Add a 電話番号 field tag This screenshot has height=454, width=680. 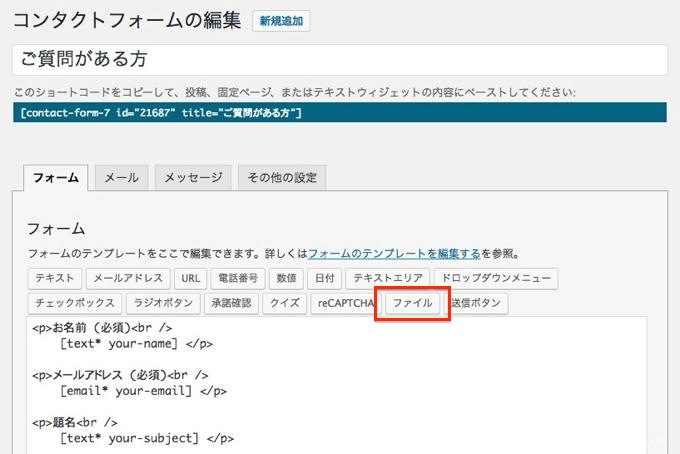[x=238, y=278]
